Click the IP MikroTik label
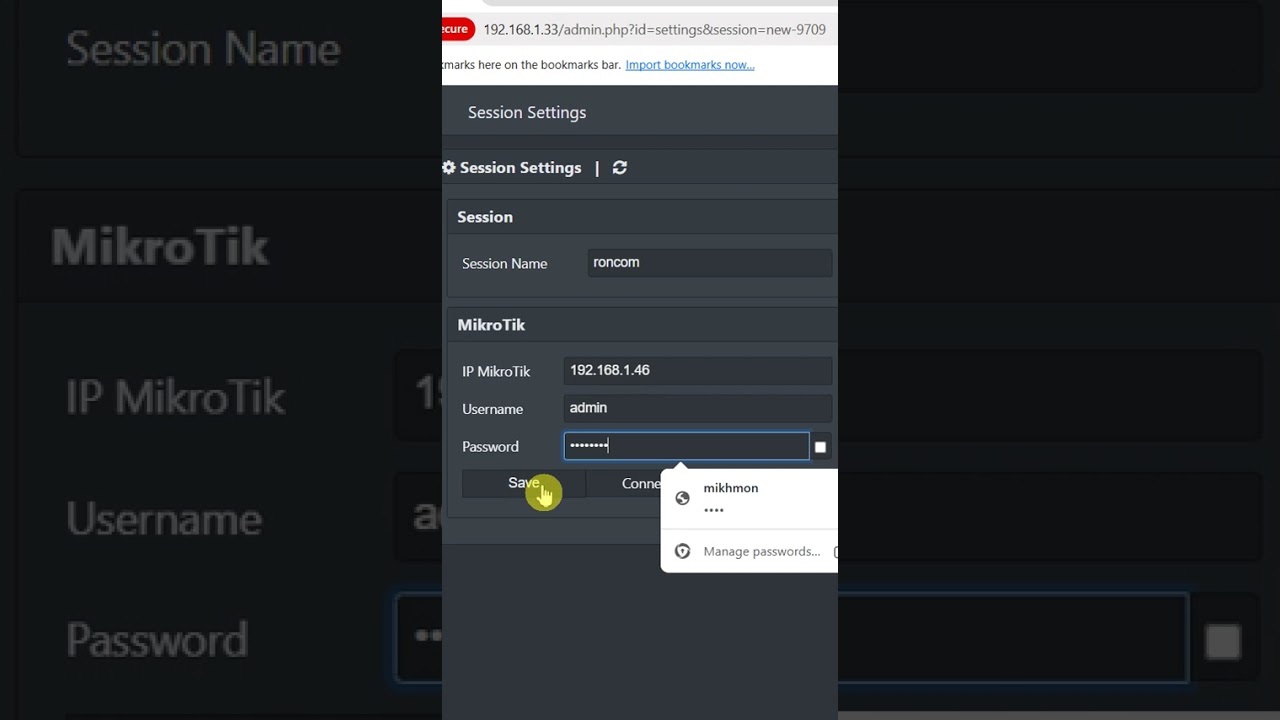 (496, 371)
